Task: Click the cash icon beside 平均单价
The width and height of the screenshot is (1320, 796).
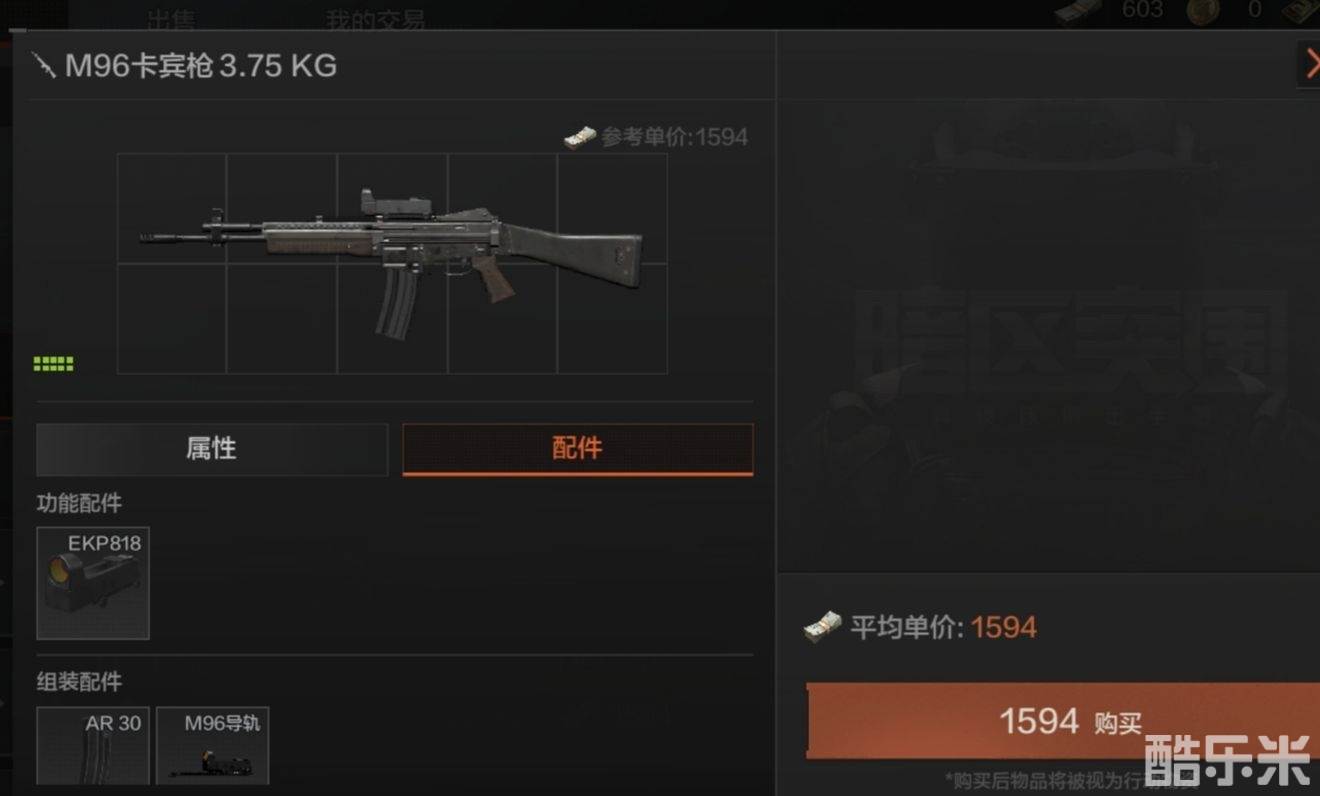Action: tap(822, 627)
